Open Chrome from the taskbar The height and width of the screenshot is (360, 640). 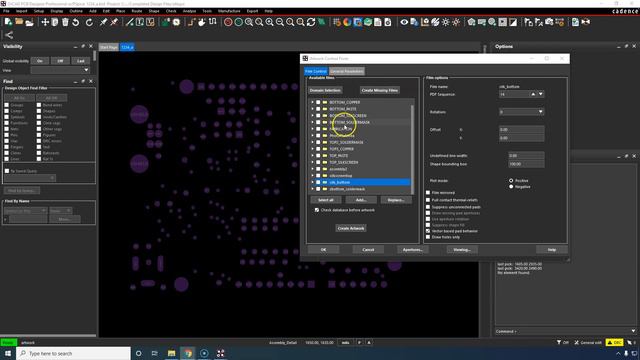pos(188,353)
